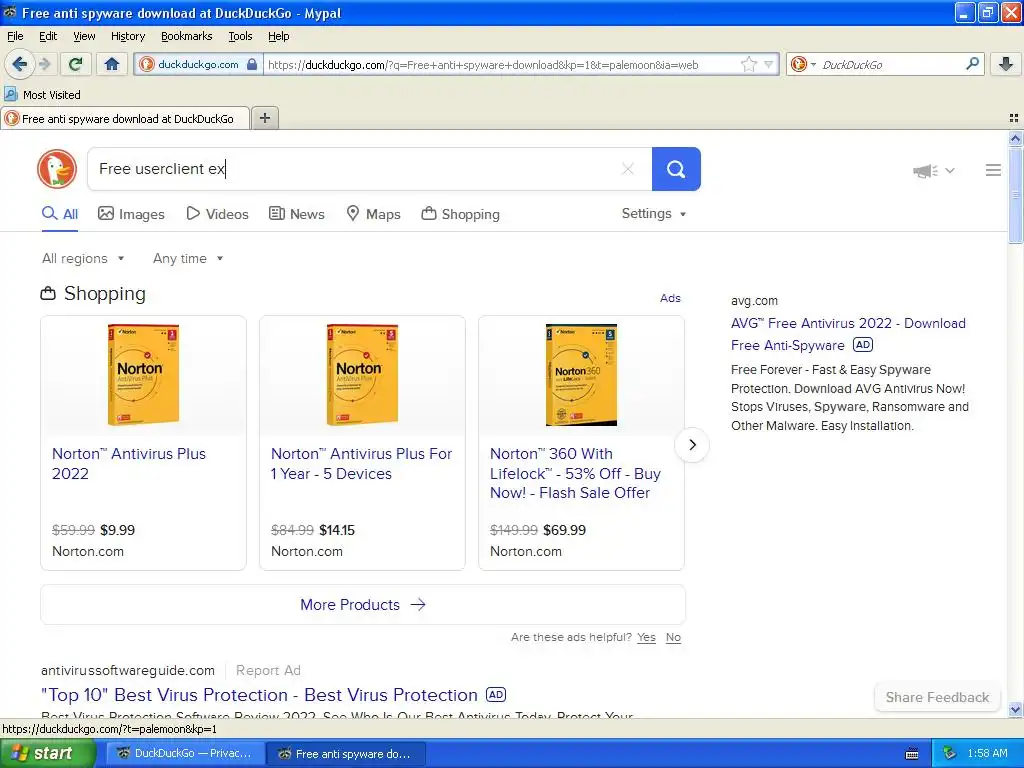Open the Most Visited bookmarks folder
This screenshot has height=768, width=1024.
[x=42, y=95]
